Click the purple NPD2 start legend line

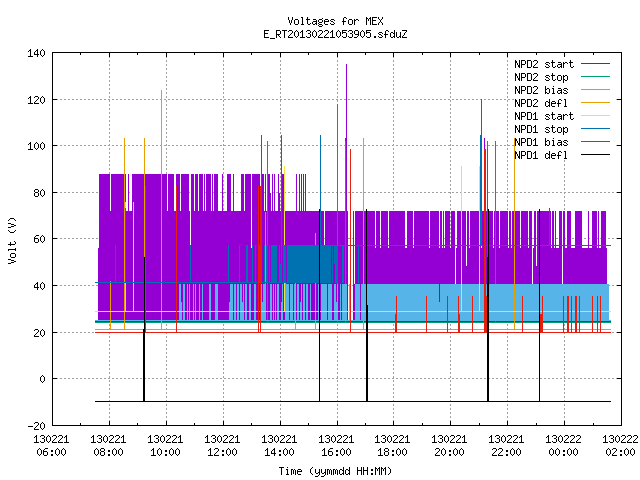click(x=595, y=64)
